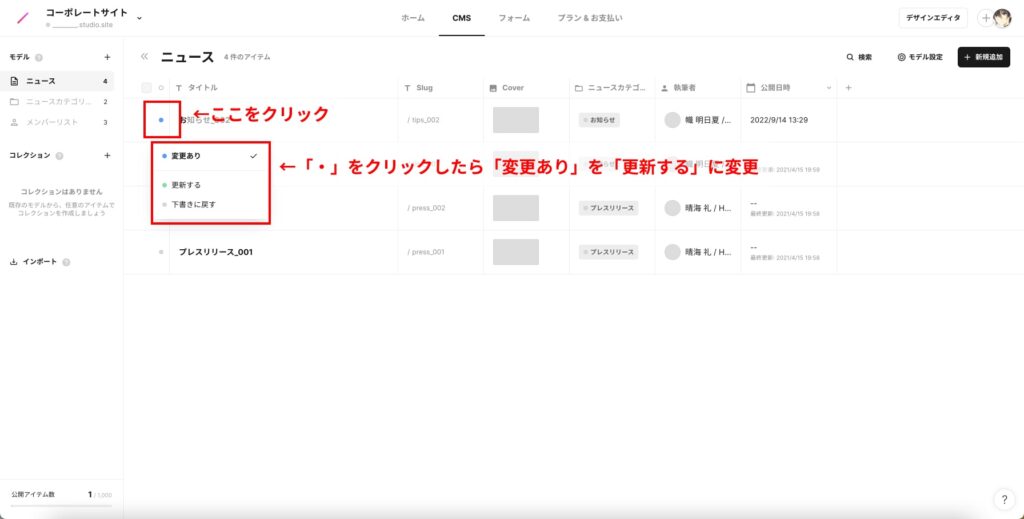Click the status dot of プレスリリース_001
The width and height of the screenshot is (1024, 519).
coord(161,252)
